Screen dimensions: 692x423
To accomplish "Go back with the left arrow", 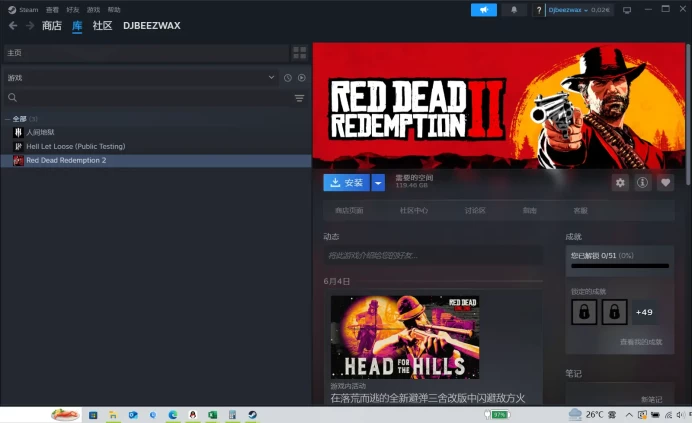I will 13,26.
